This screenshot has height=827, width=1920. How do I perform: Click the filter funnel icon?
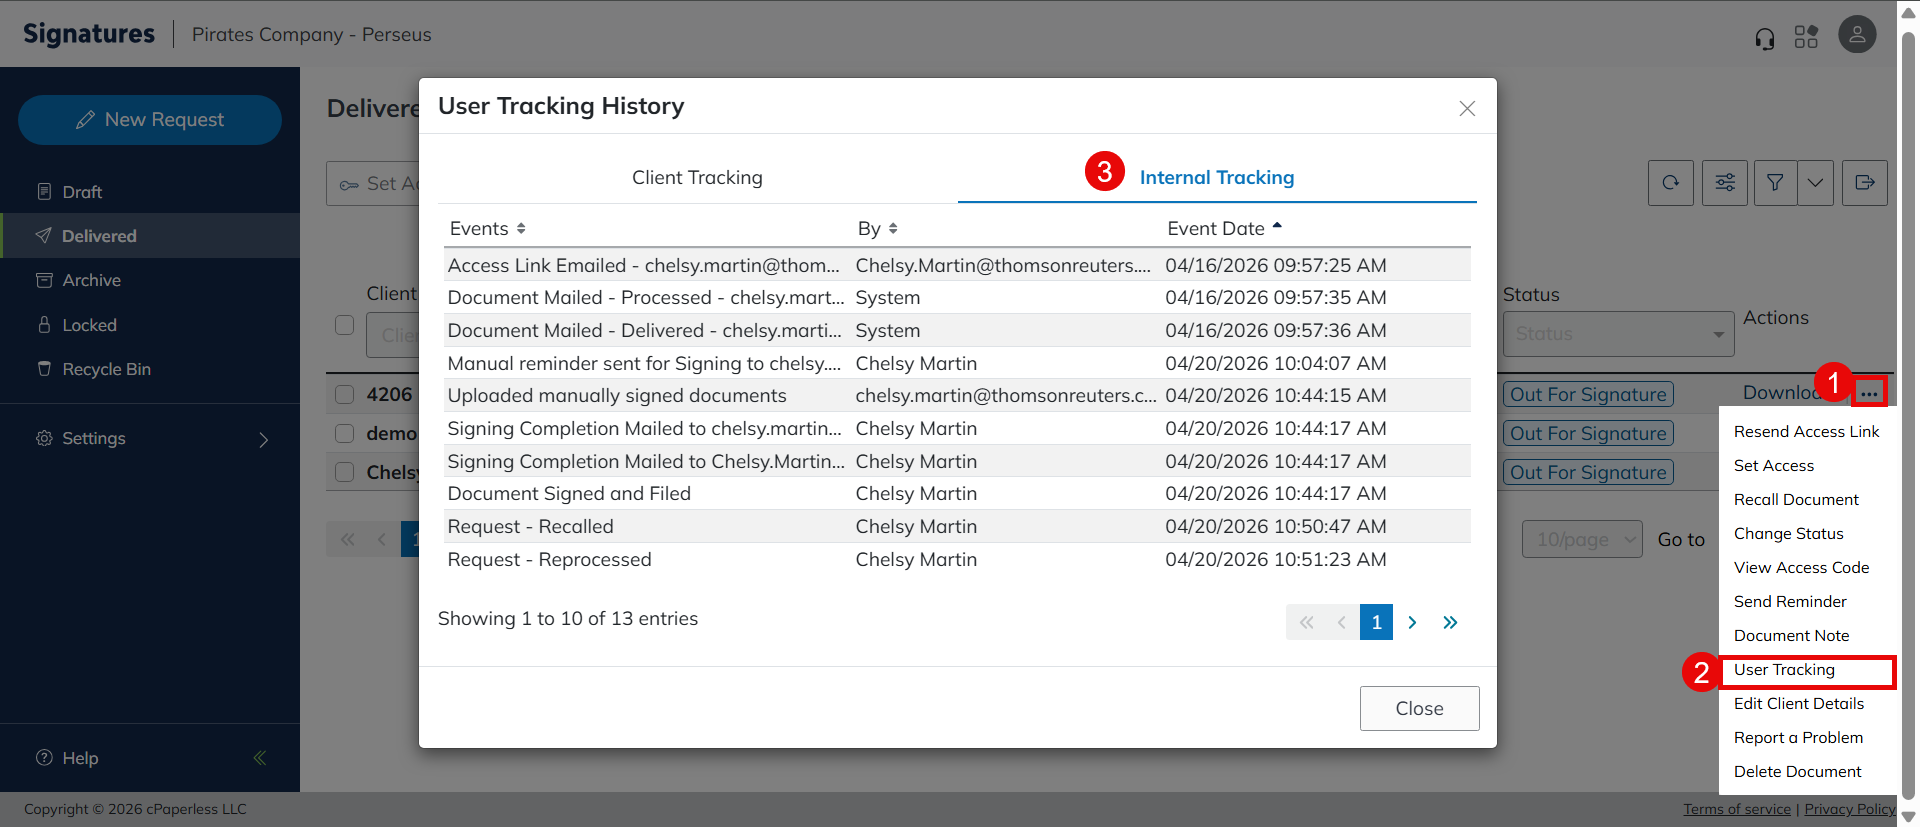1775,183
